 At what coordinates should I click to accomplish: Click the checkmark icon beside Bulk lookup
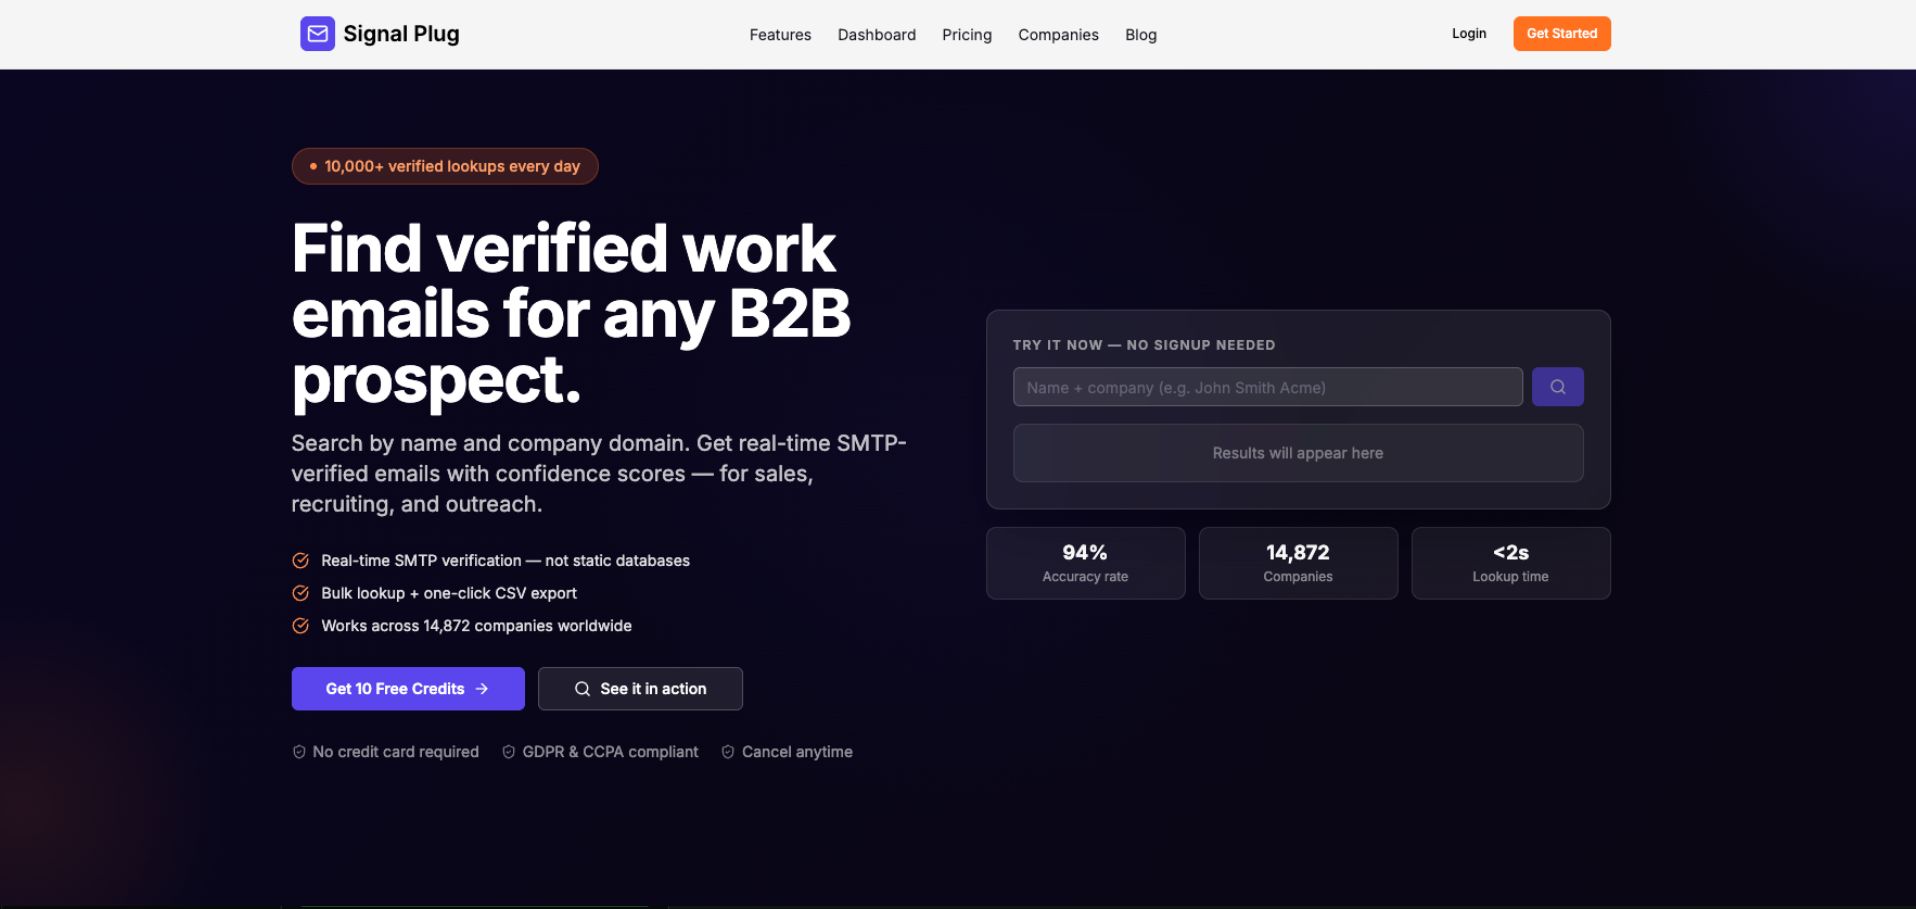(300, 593)
